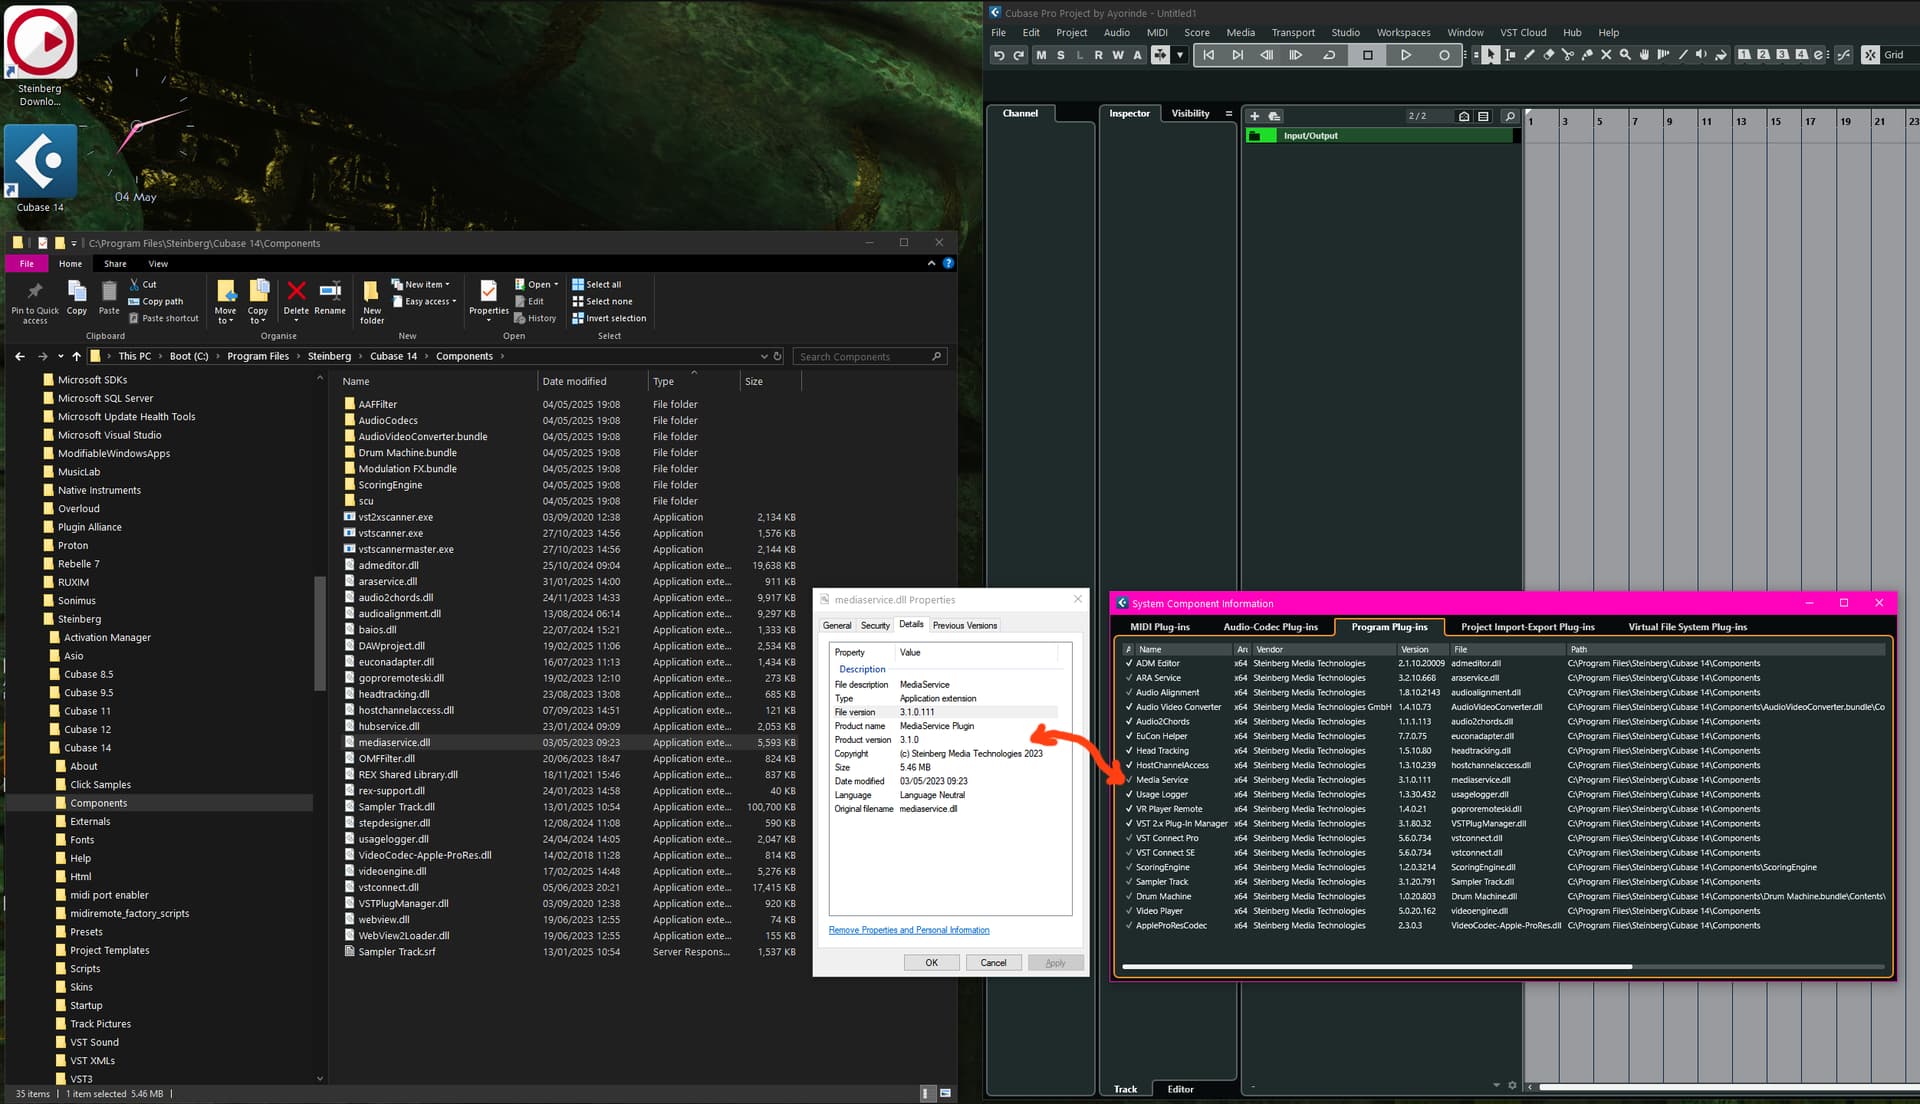
Task: Open the Cubase 14 desktop shortcut
Action: [x=41, y=168]
